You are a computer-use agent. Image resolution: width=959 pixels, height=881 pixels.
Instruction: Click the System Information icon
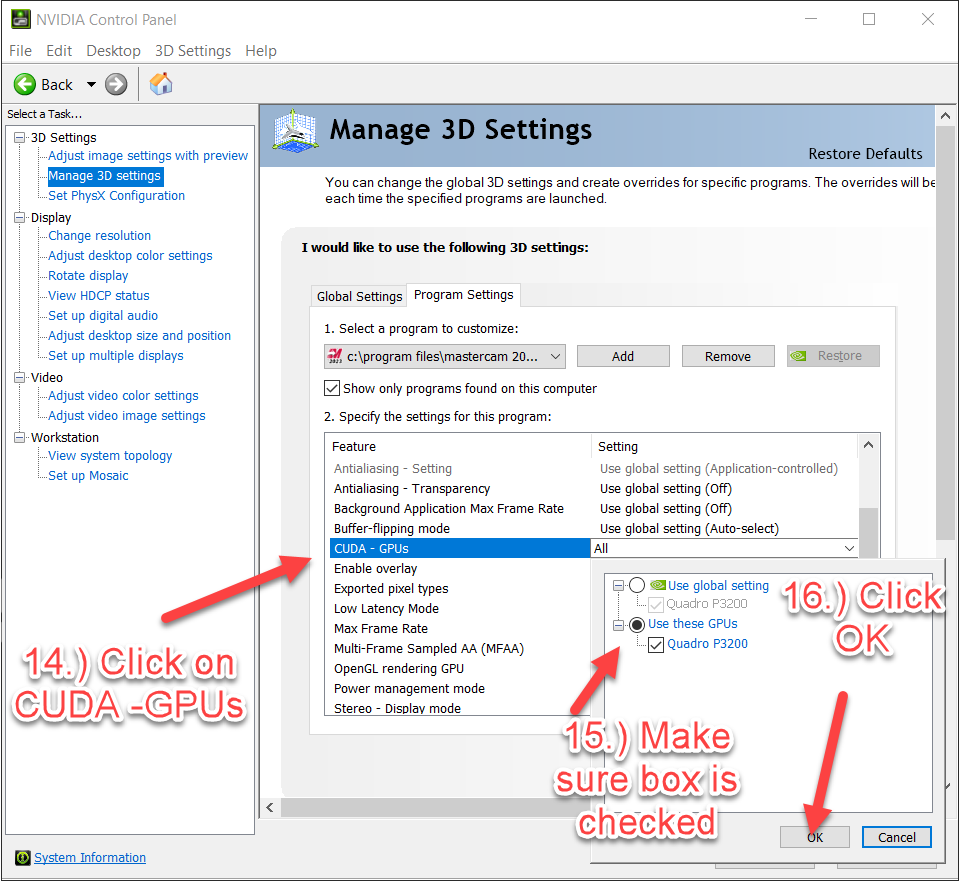click(22, 858)
